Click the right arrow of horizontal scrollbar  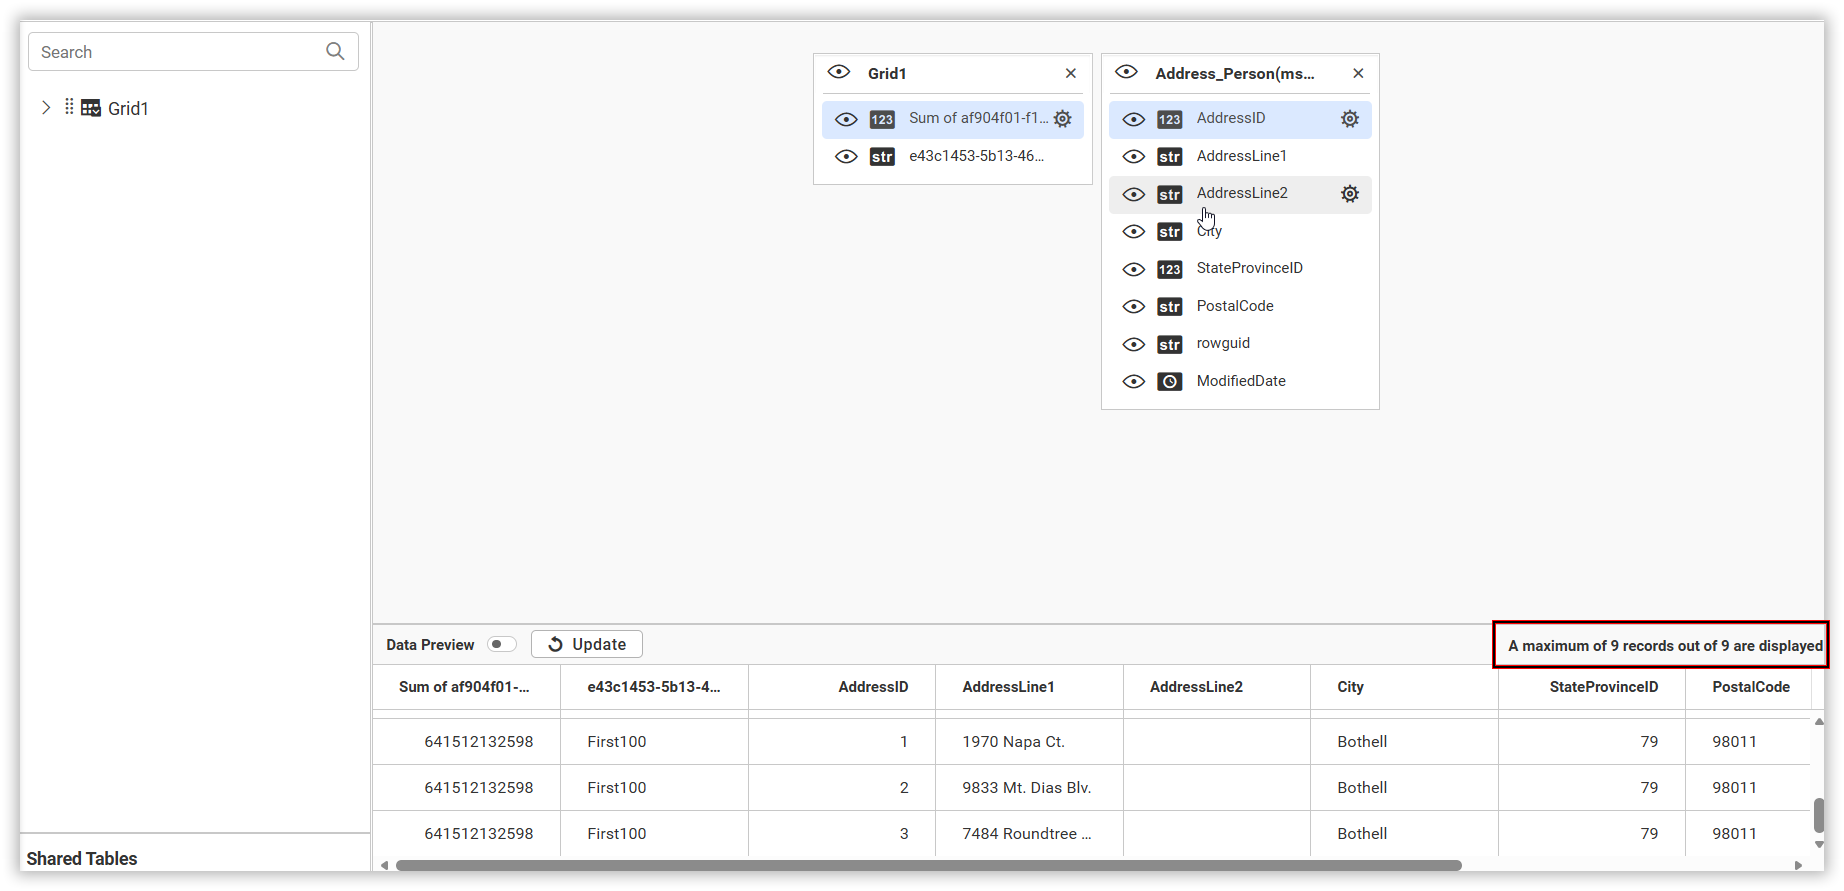click(1798, 865)
